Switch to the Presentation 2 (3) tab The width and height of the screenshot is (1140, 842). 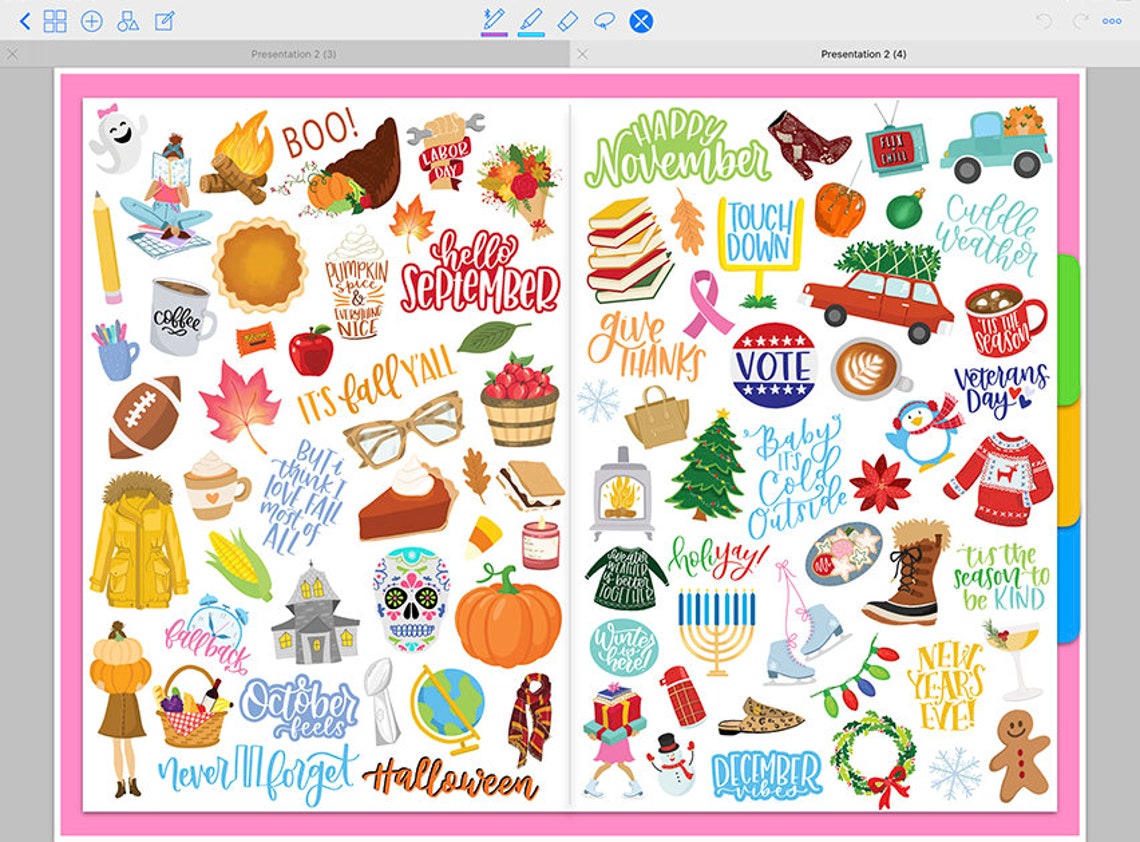click(292, 54)
